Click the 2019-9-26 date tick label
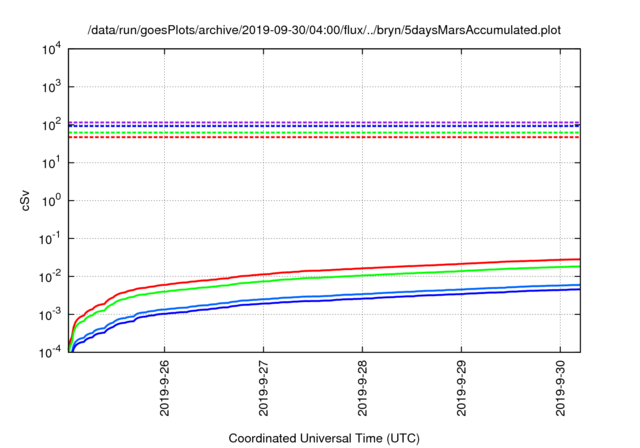 [164, 388]
